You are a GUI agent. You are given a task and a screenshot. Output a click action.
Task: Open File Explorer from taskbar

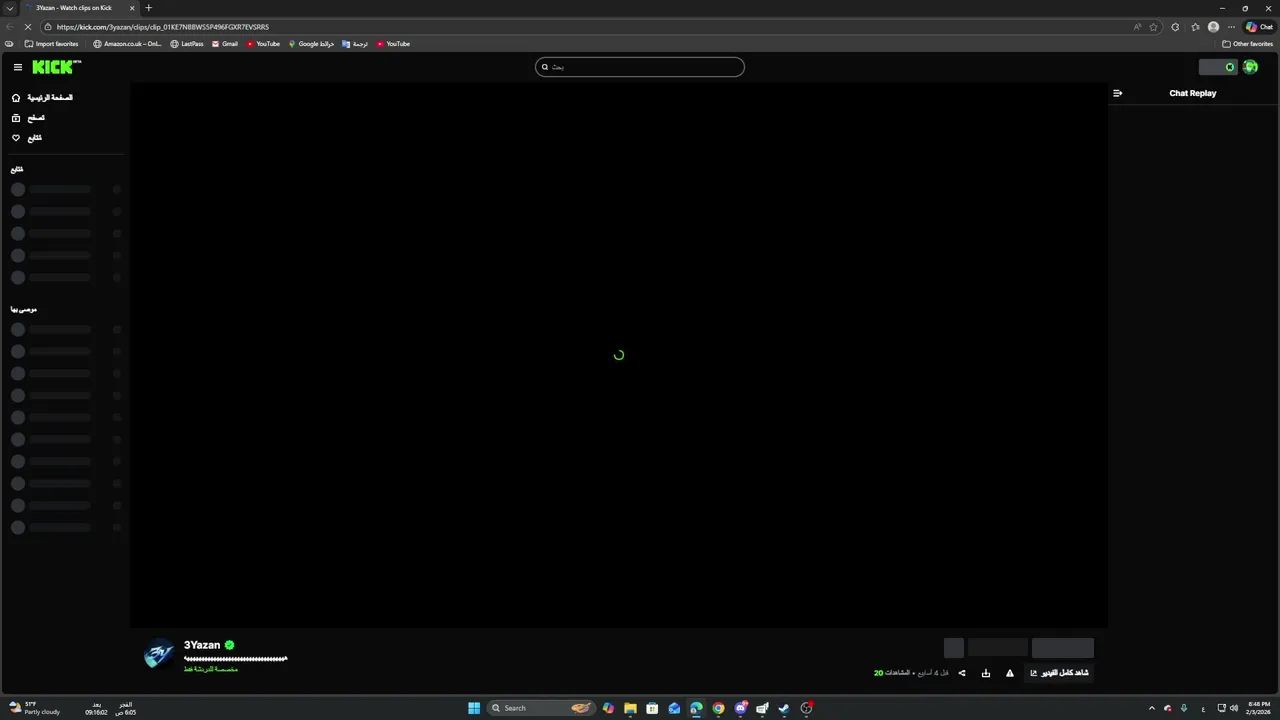coord(630,708)
